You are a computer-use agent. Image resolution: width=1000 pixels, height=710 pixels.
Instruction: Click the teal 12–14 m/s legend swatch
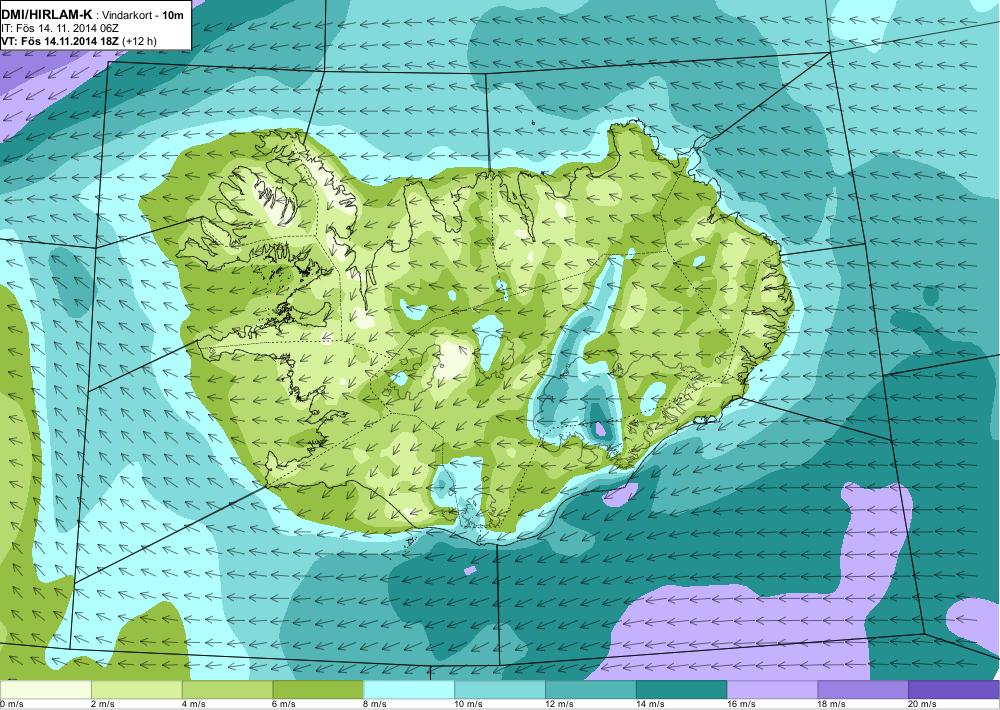click(591, 690)
